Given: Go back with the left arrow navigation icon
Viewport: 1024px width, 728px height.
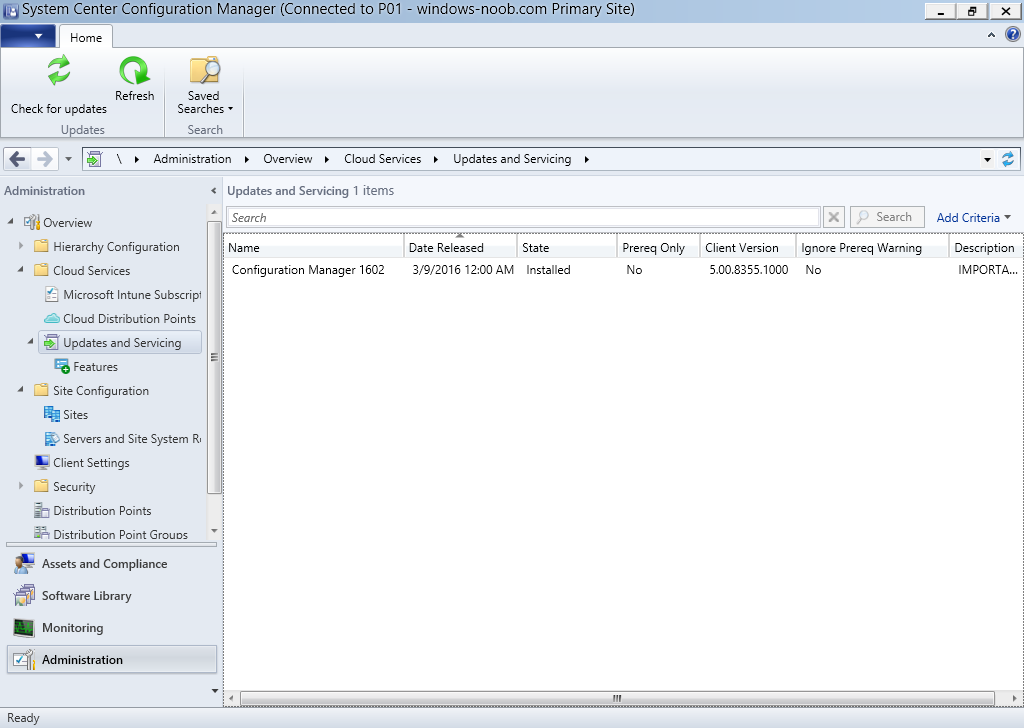Looking at the screenshot, I should click(18, 159).
